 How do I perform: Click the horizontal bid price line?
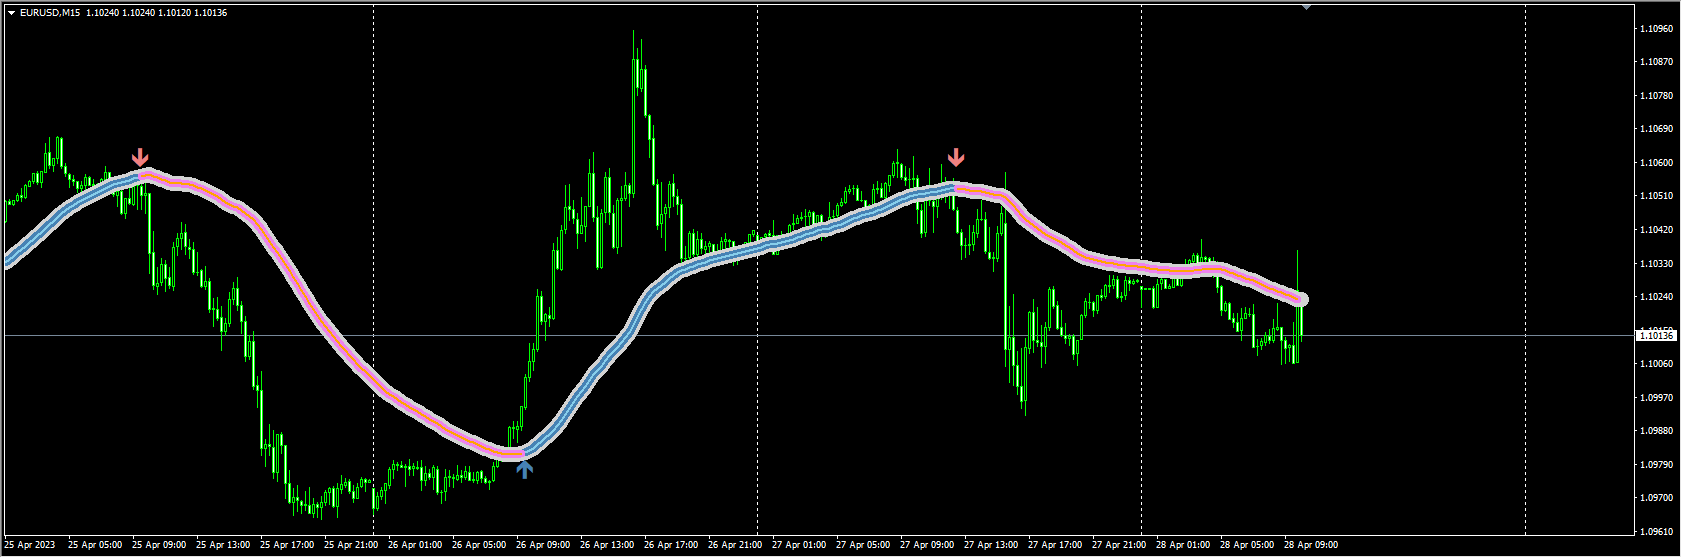tap(818, 335)
